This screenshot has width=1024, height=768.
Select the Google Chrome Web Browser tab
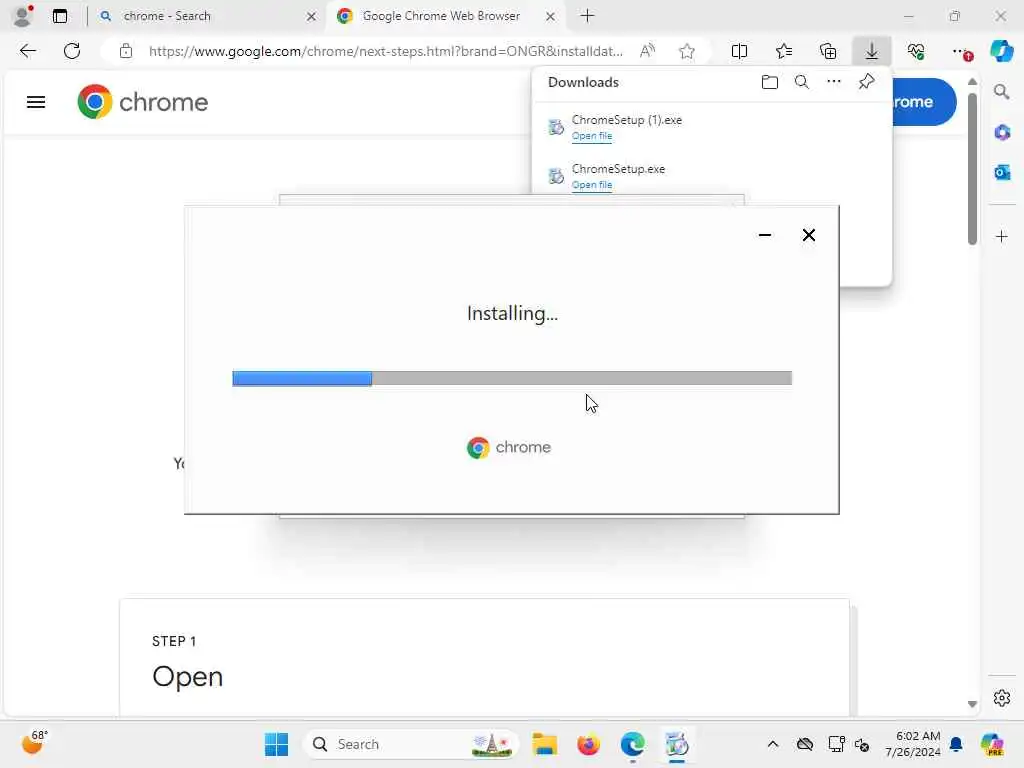[x=447, y=16]
